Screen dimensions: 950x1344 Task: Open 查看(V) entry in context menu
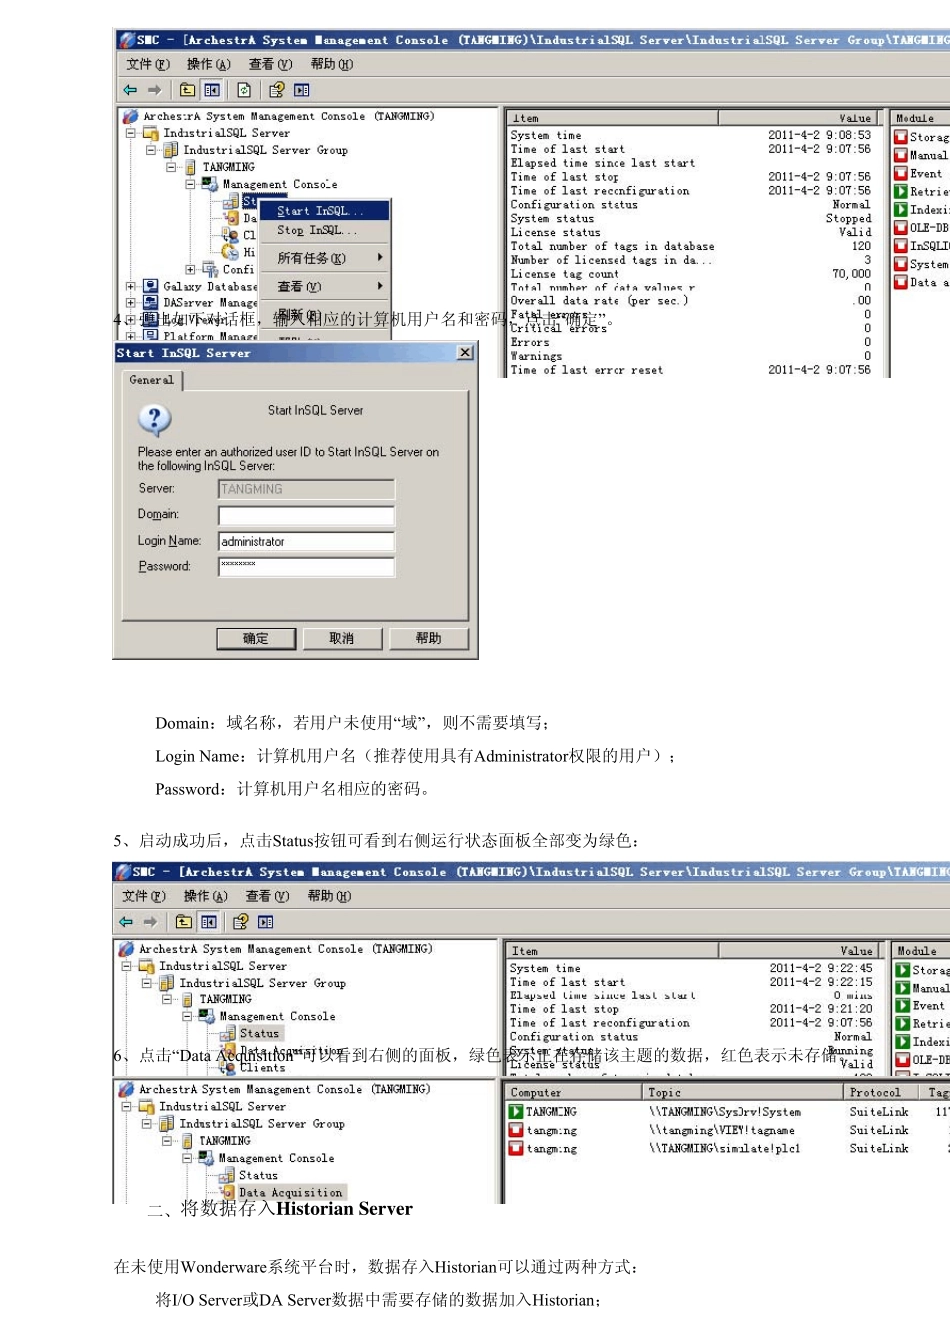click(324, 286)
